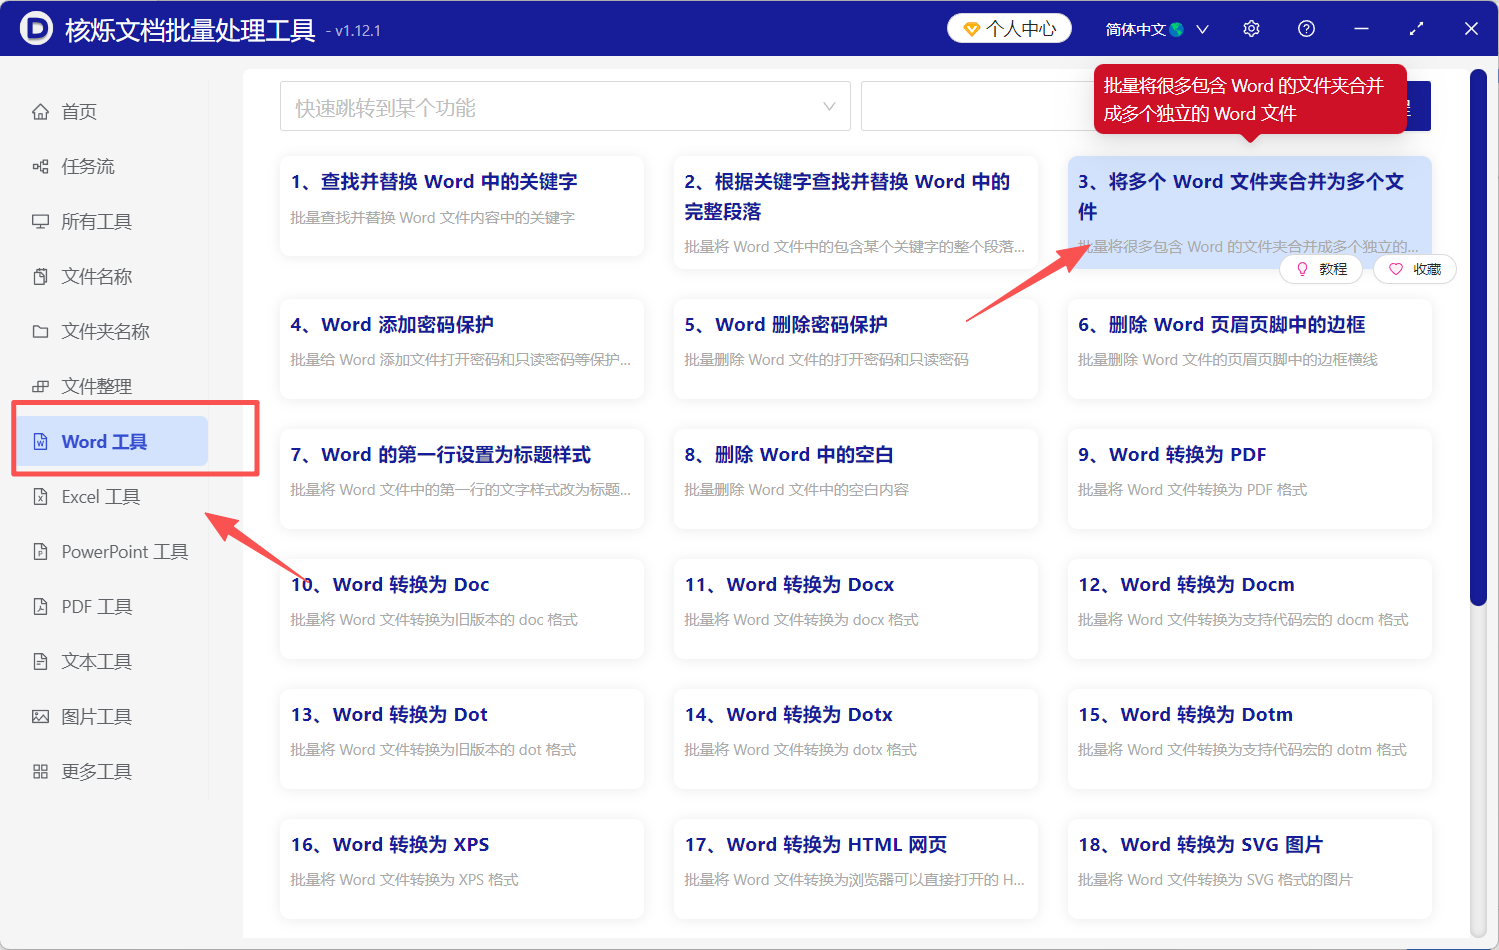Select the 文本工具 sidebar item

pos(96,661)
